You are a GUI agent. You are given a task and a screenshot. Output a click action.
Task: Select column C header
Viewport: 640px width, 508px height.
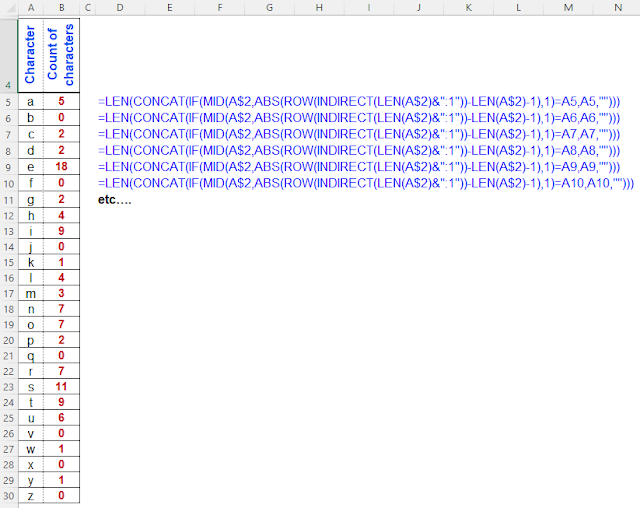[87, 7]
